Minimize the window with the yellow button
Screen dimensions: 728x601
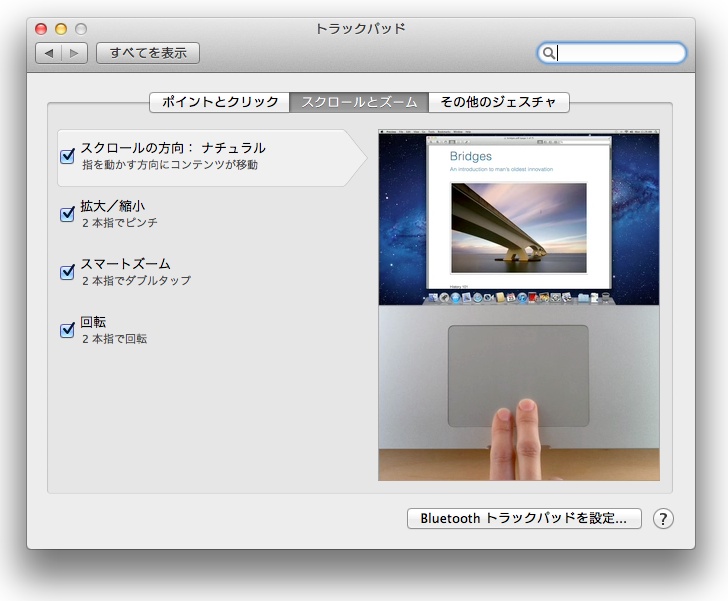[61, 29]
